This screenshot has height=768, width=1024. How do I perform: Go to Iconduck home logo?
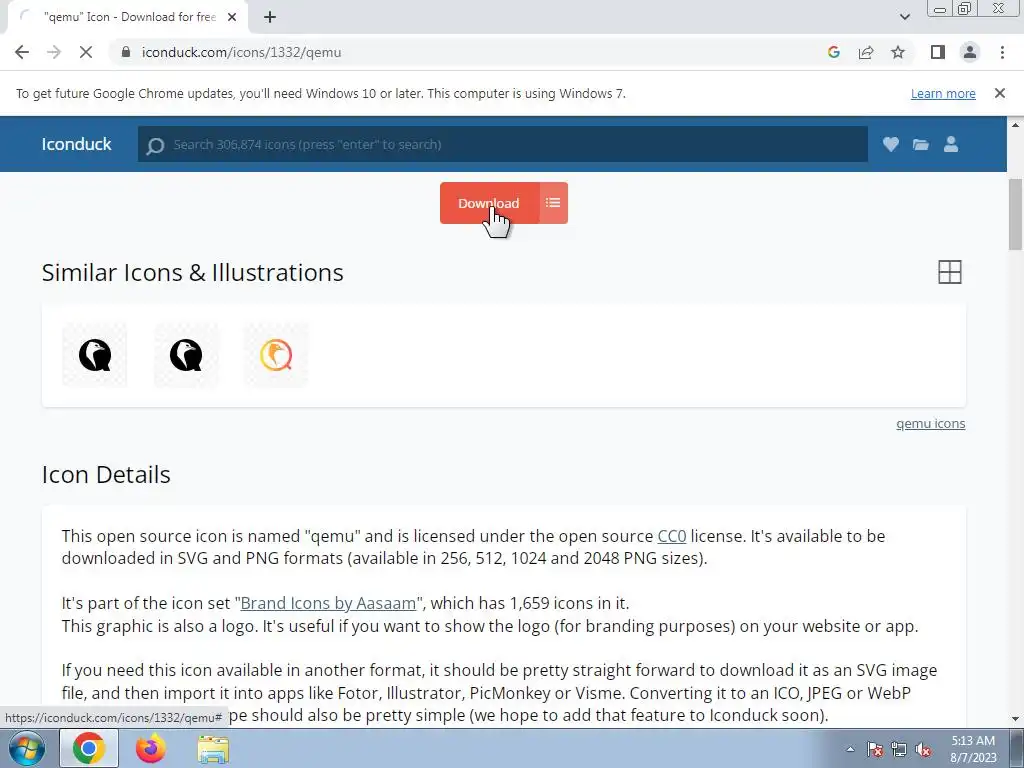tap(76, 144)
